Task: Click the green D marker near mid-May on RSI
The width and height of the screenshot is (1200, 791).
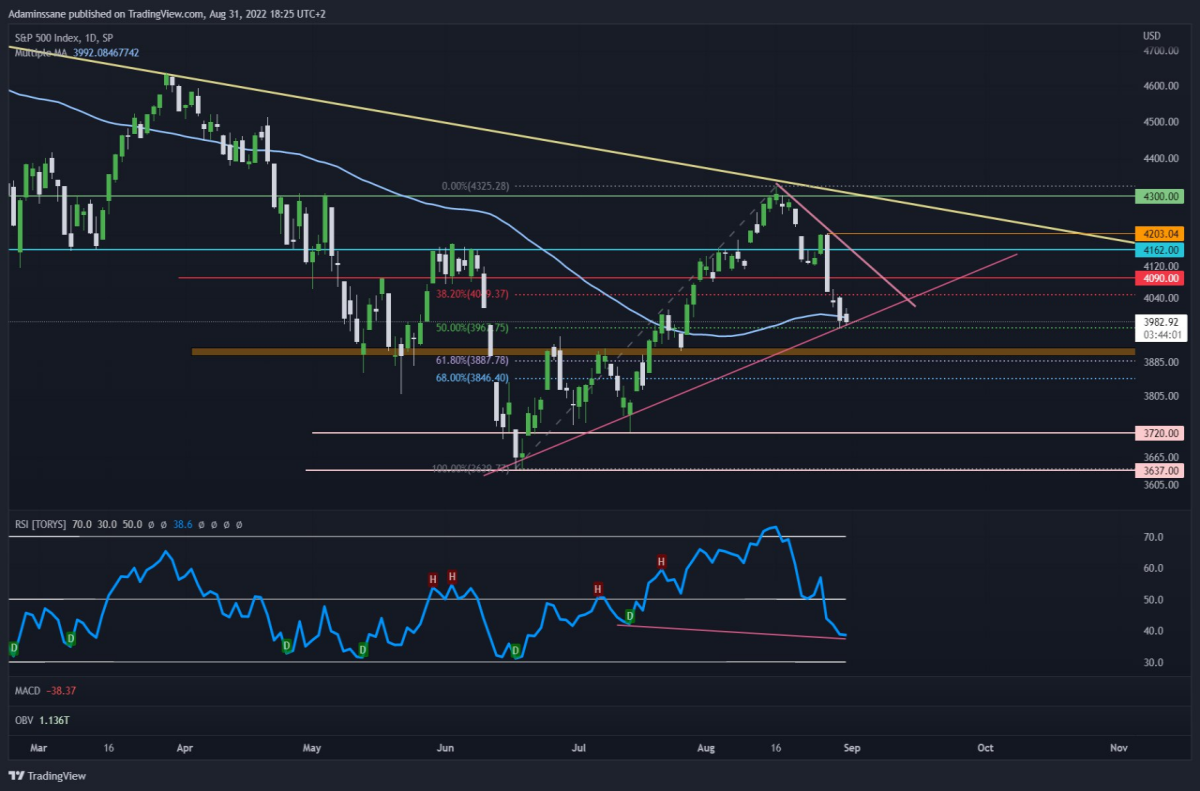Action: click(363, 650)
